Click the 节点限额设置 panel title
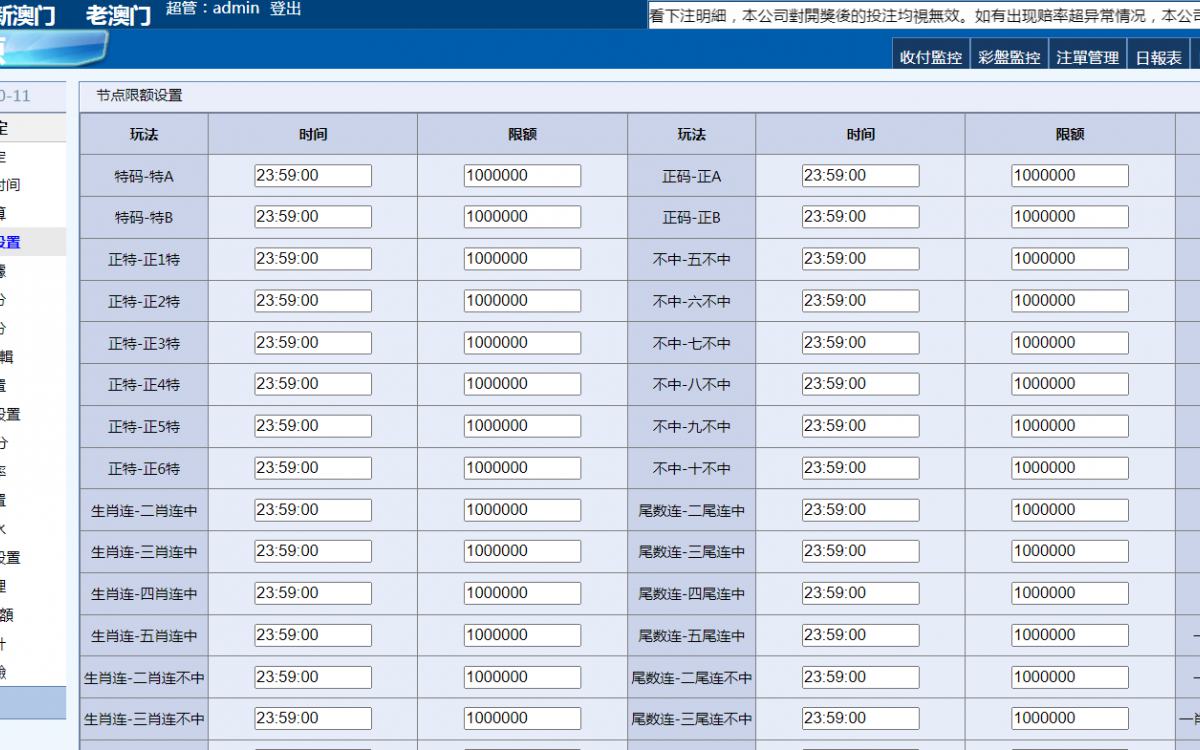The image size is (1200, 750). tap(139, 96)
